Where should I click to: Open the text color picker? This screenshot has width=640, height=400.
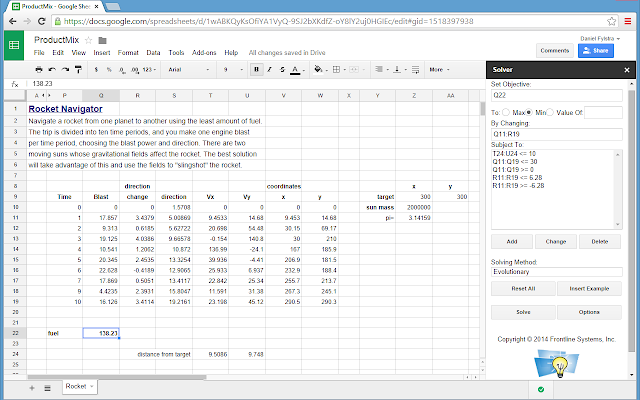[297, 70]
